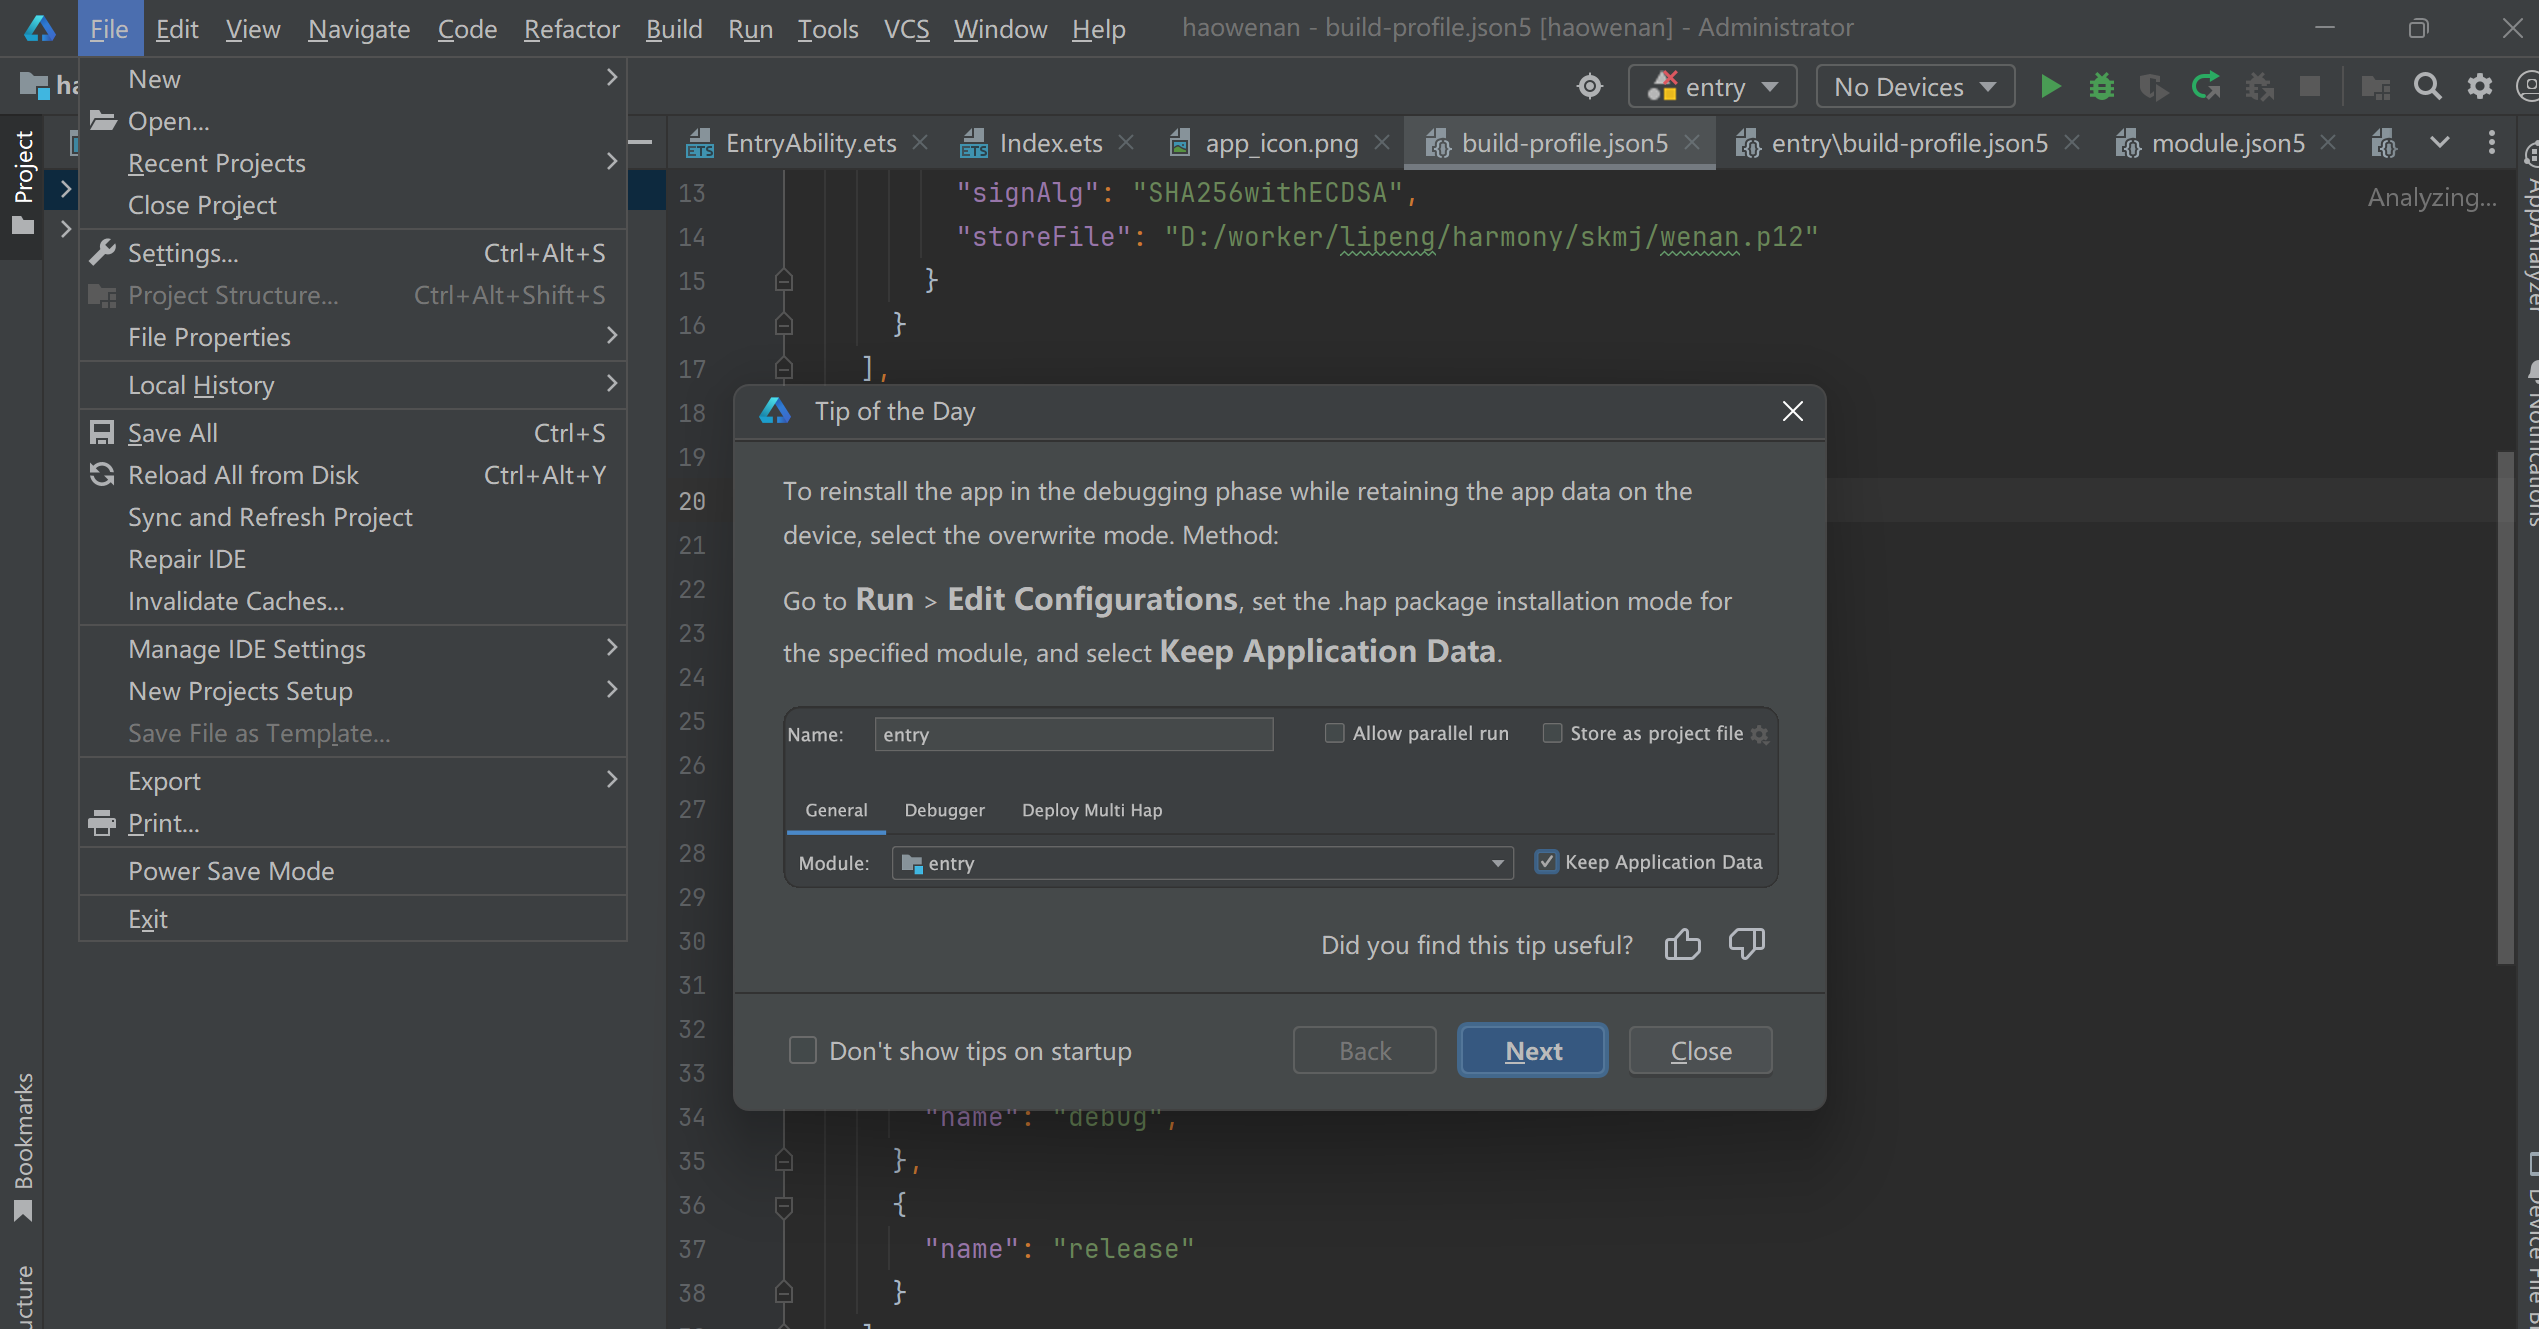The width and height of the screenshot is (2539, 1329).
Task: Click the three-dot editor tab options
Action: (2491, 143)
